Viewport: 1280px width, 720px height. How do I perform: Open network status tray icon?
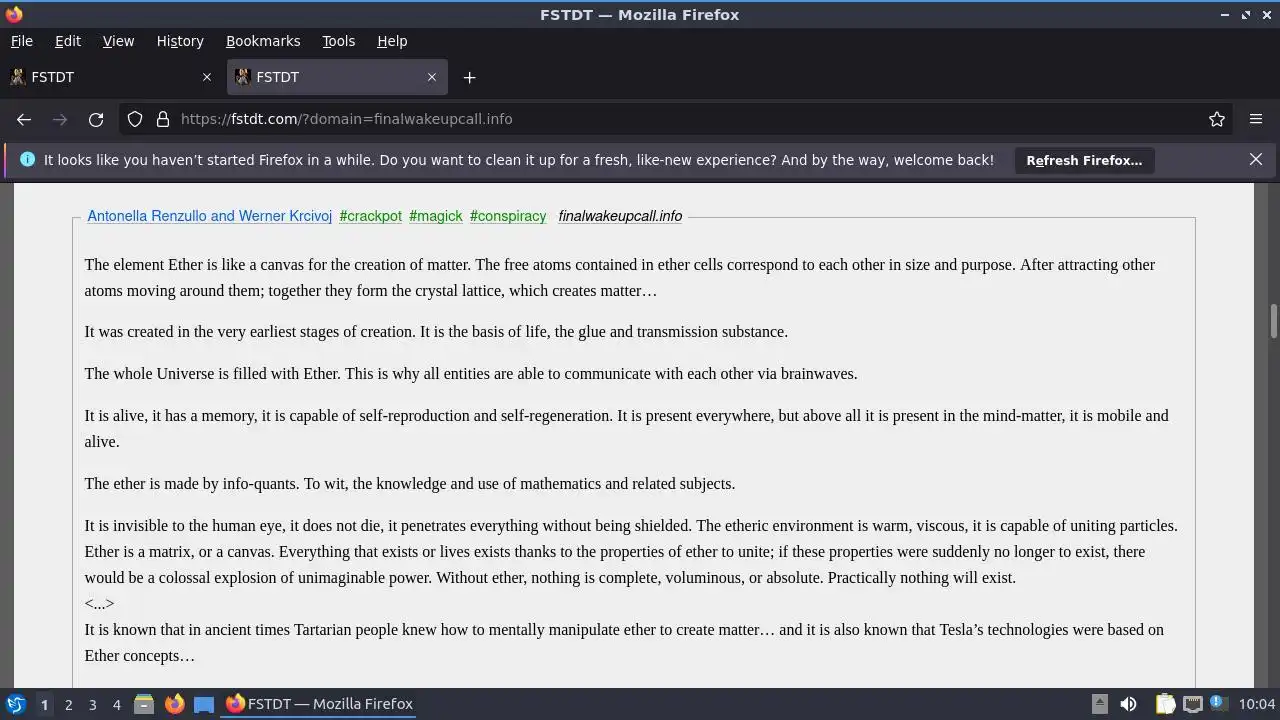click(1192, 704)
